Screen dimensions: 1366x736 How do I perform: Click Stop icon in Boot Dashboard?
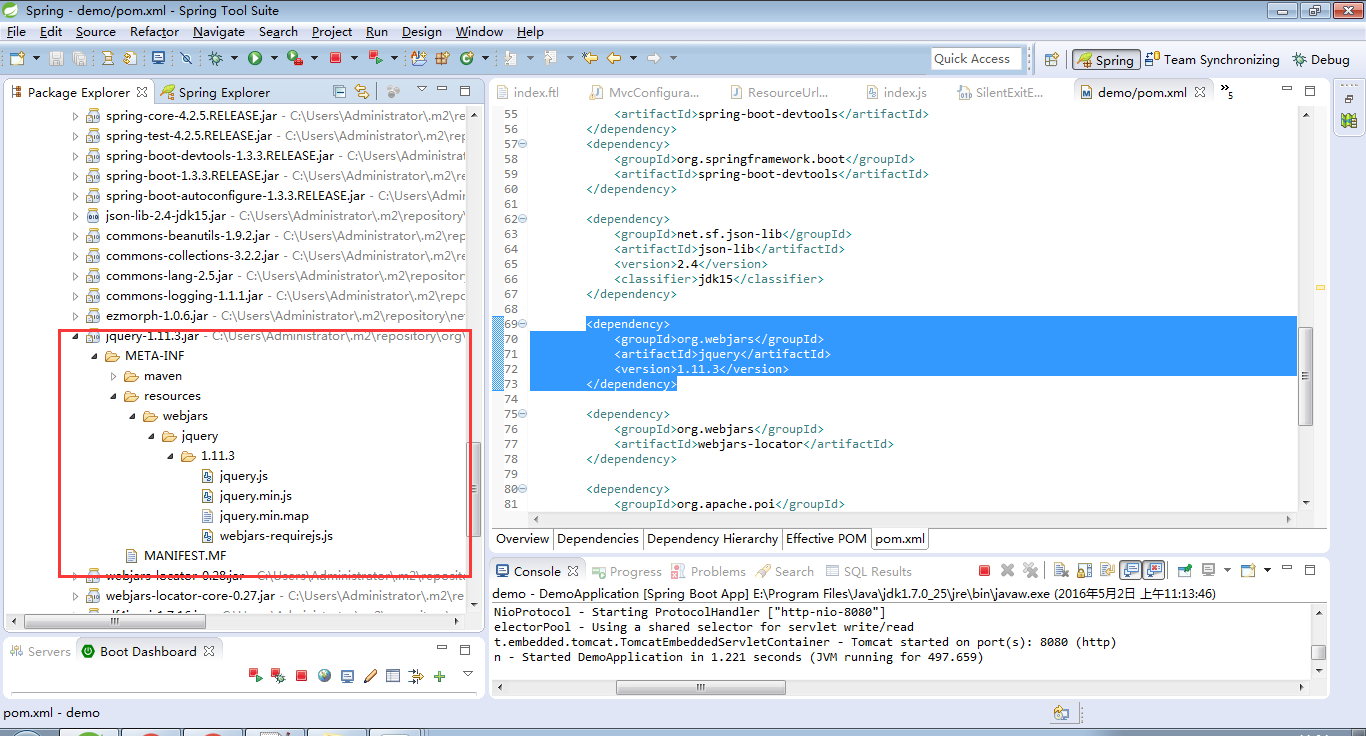(x=301, y=677)
